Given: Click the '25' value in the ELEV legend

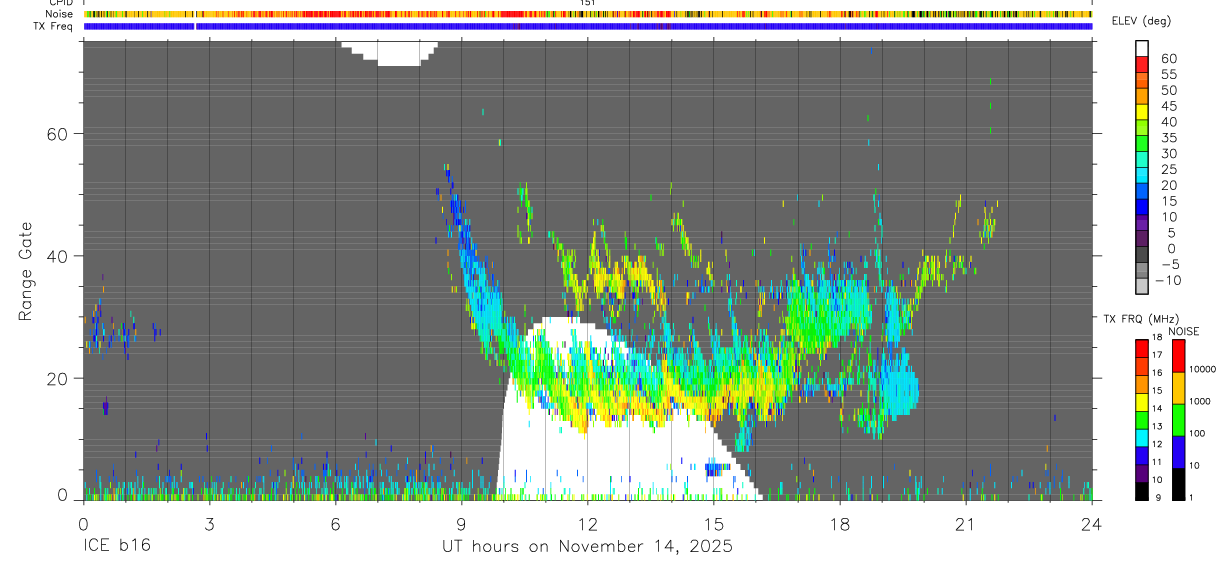Looking at the screenshot, I should [x=1168, y=170].
